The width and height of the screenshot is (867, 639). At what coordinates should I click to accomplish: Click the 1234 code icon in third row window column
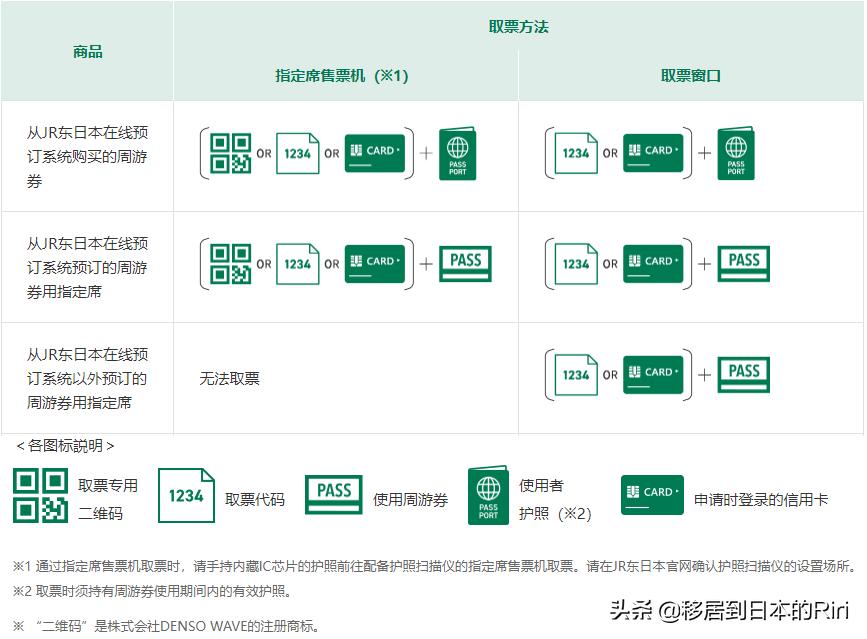[x=576, y=373]
